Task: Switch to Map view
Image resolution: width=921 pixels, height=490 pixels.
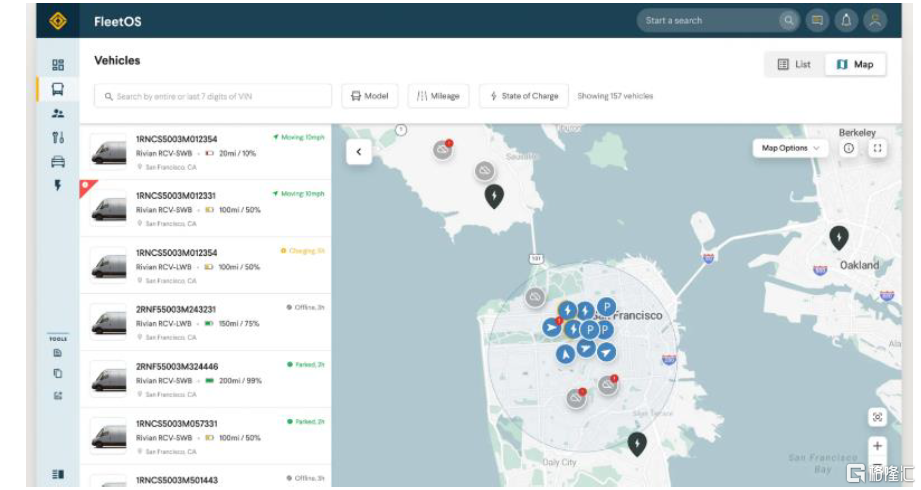Action: pyautogui.click(x=855, y=64)
